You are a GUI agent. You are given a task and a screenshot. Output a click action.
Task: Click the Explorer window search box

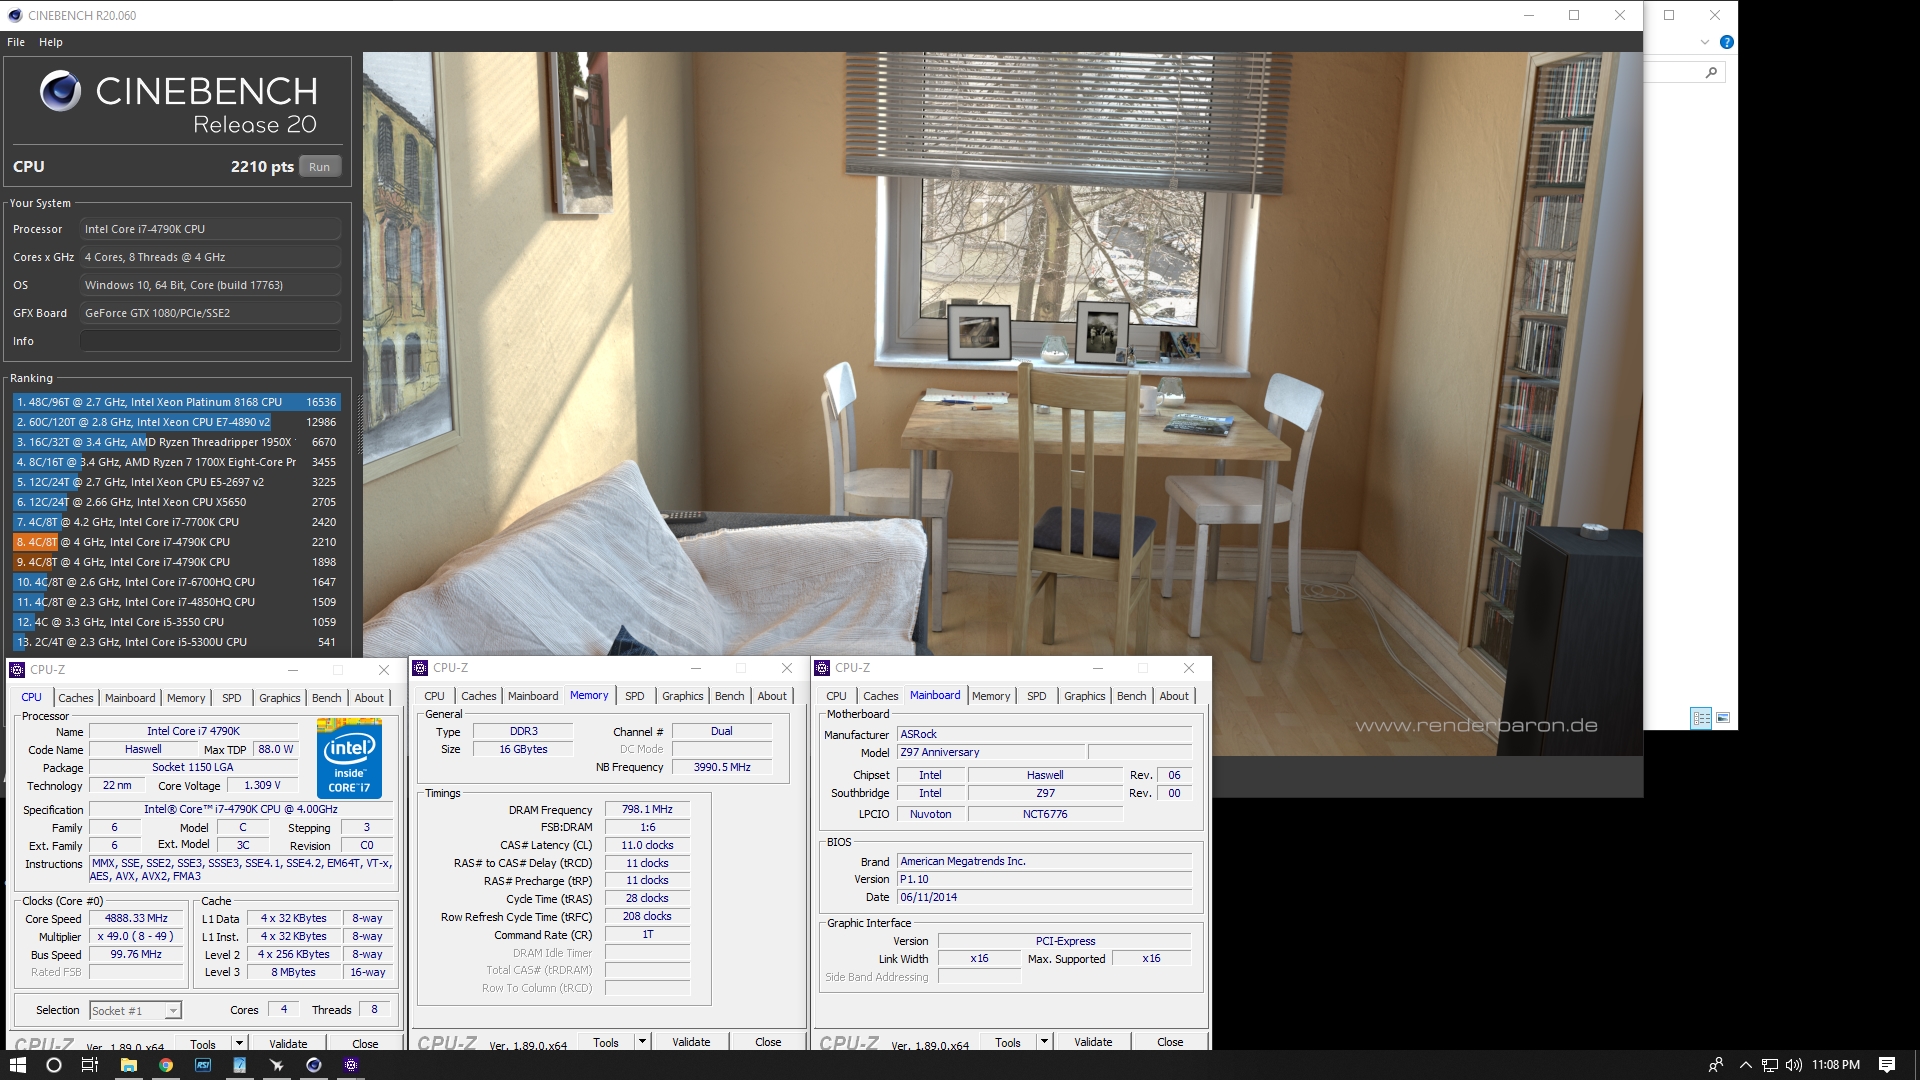pos(1684,72)
